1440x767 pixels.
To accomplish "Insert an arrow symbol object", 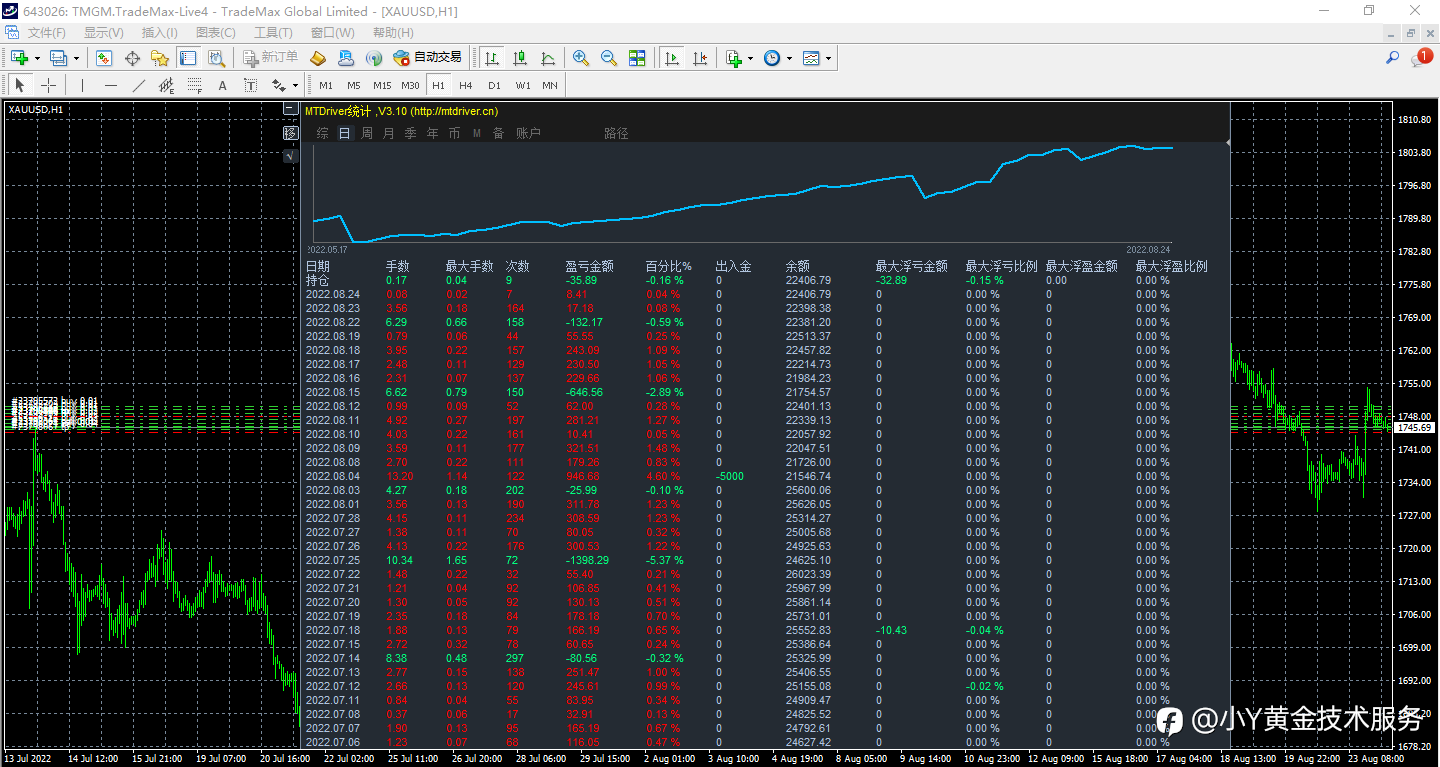I will point(278,85).
